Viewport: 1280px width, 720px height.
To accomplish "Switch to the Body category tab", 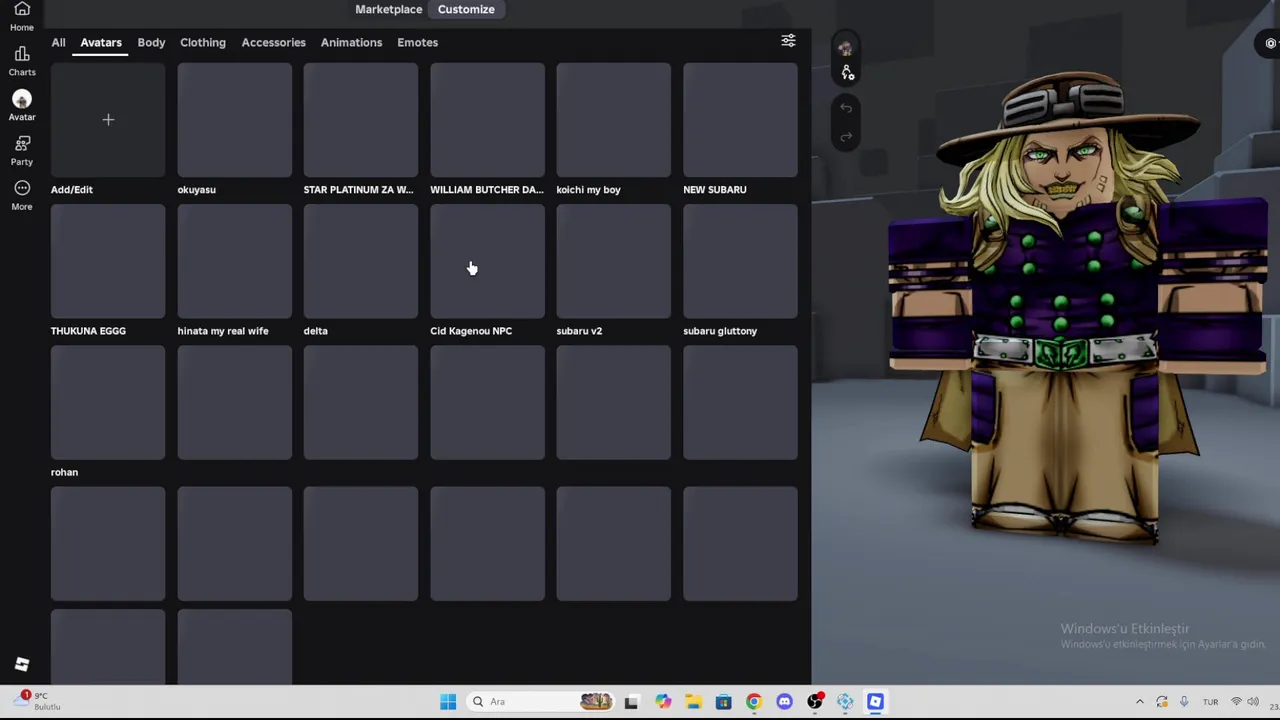I will point(151,42).
